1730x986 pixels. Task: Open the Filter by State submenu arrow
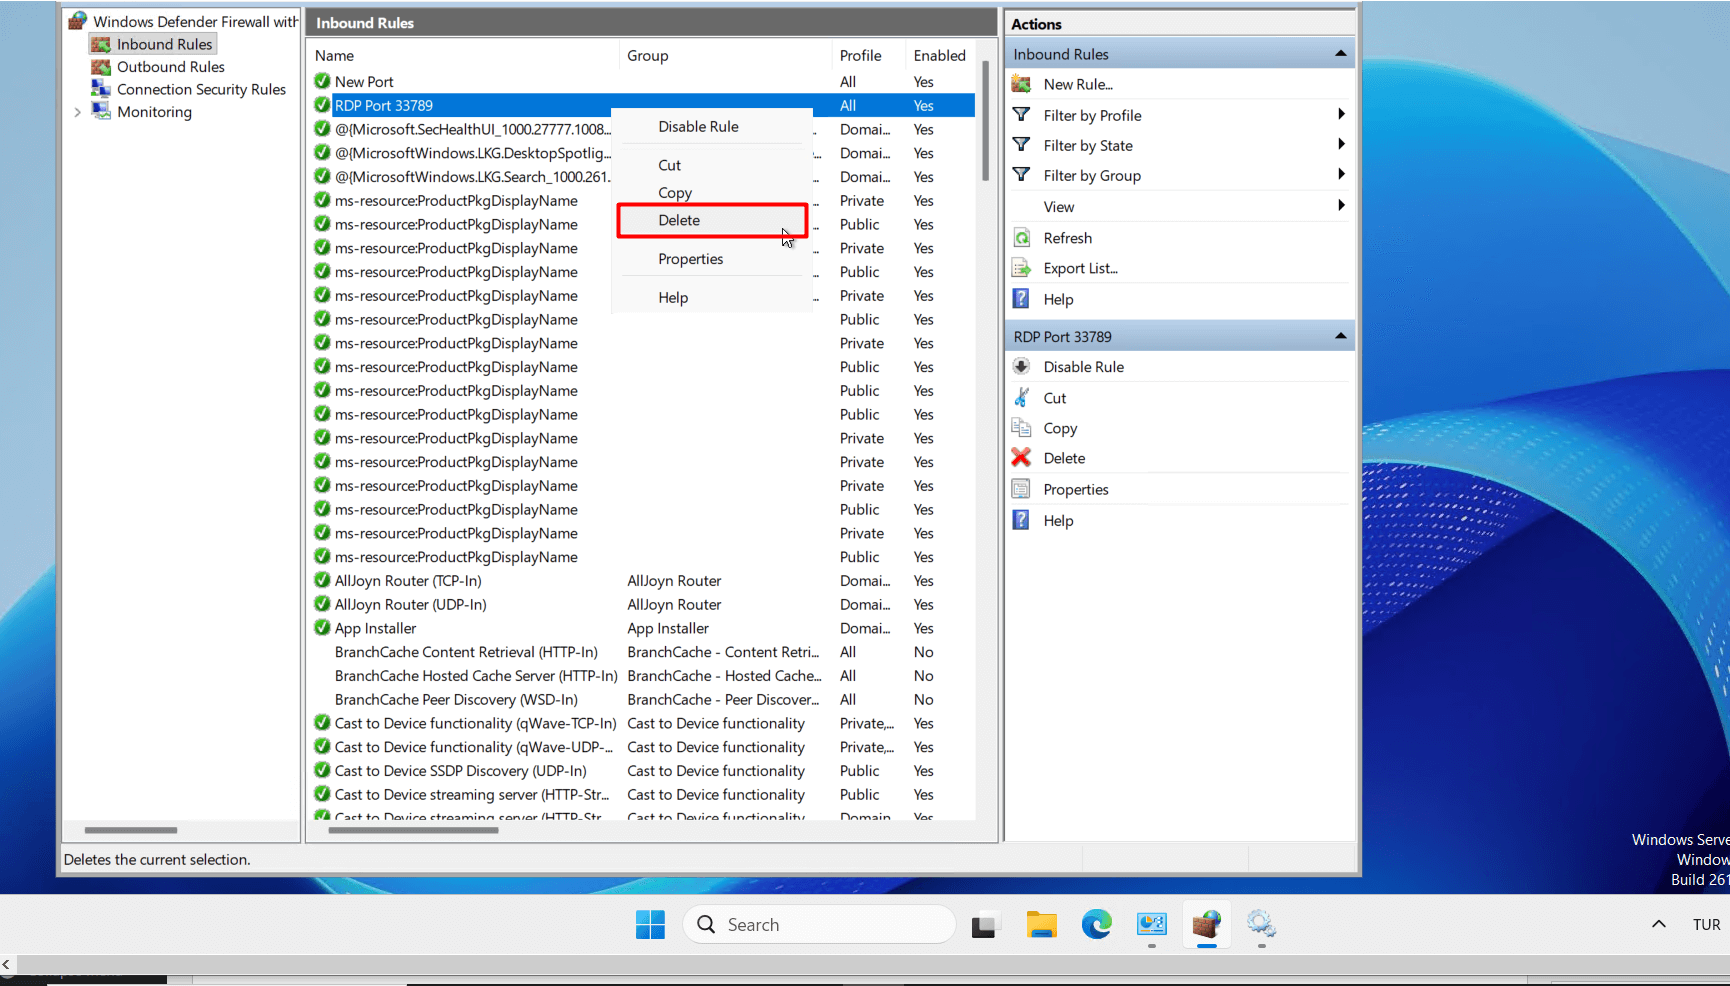click(1340, 145)
